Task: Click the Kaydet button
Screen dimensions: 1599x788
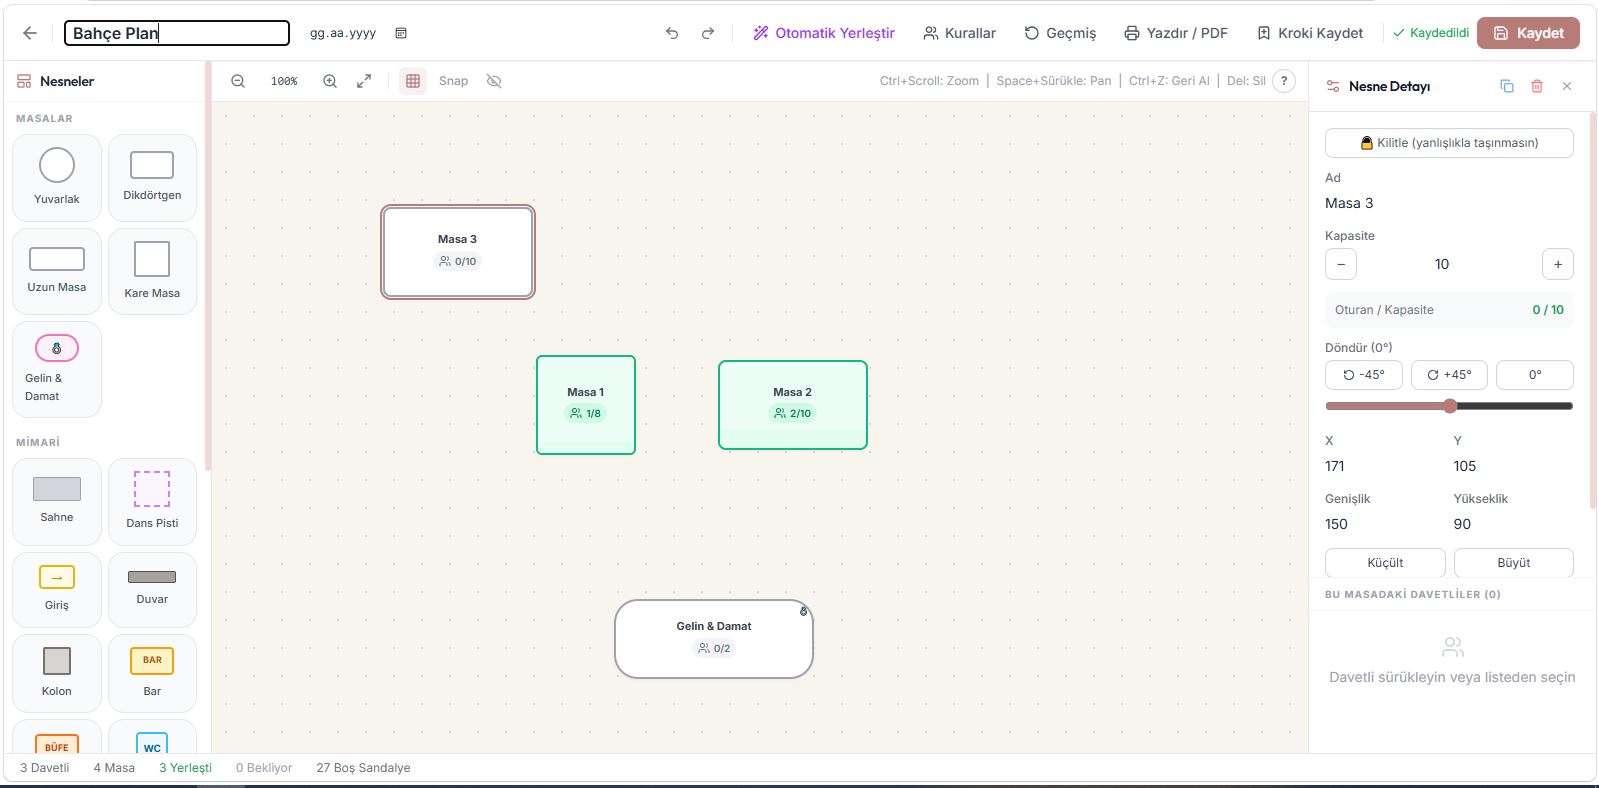Action: pos(1528,33)
